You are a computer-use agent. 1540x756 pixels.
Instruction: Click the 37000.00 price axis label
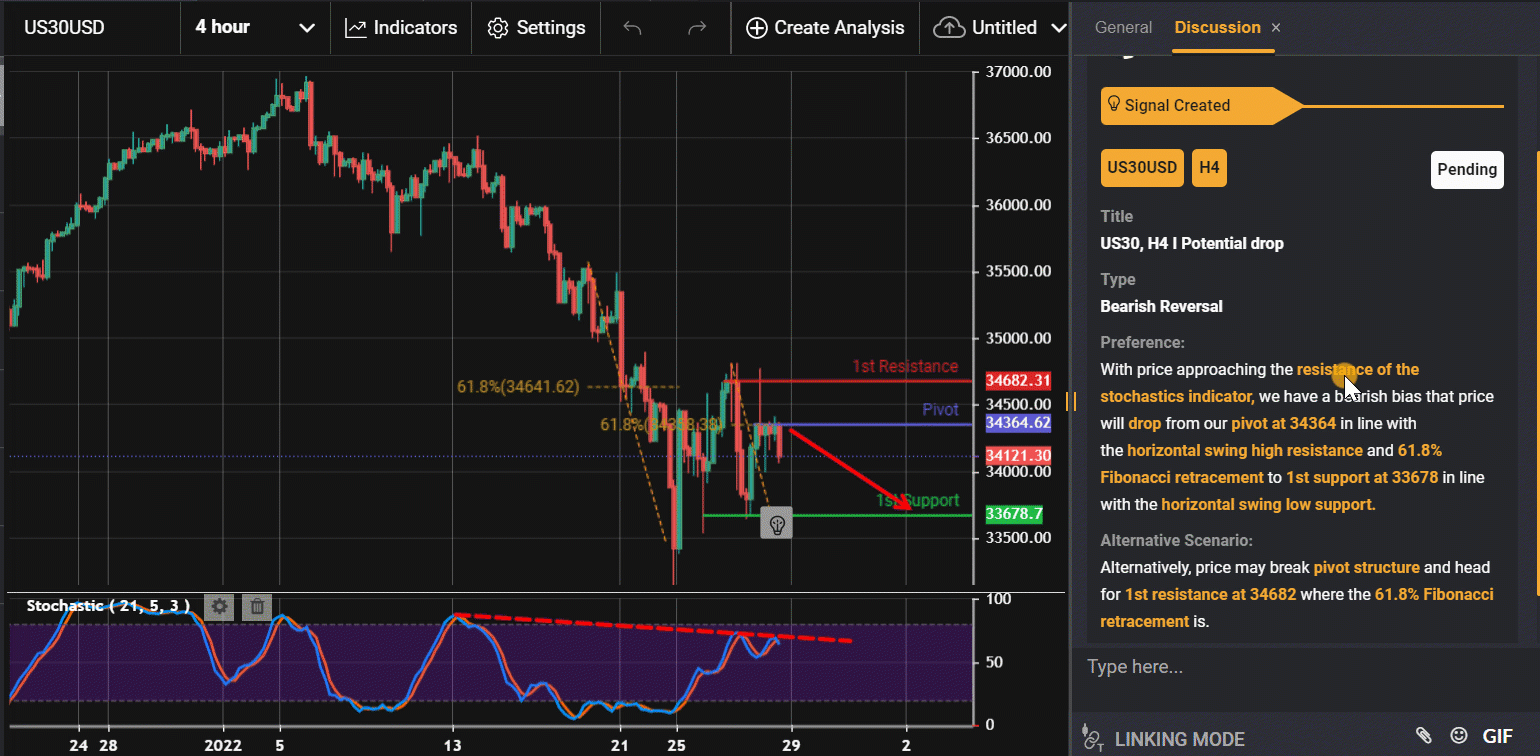pos(1018,72)
